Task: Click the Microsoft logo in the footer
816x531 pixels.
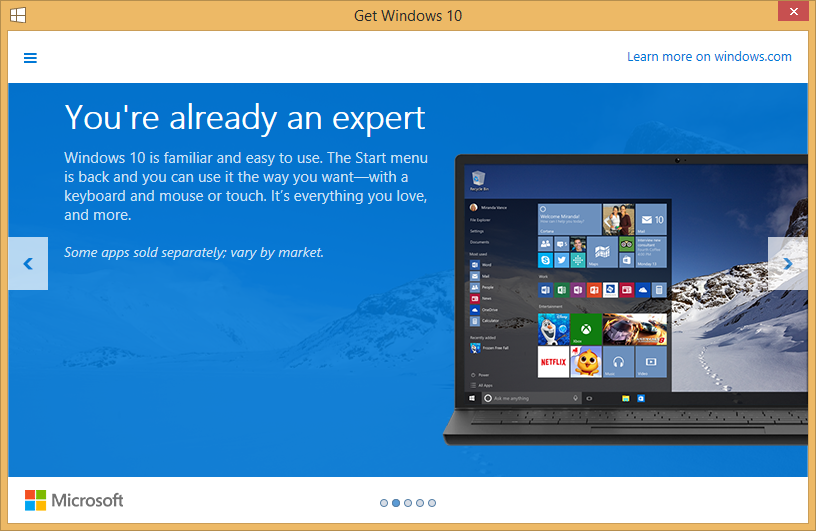Action: click(x=74, y=500)
